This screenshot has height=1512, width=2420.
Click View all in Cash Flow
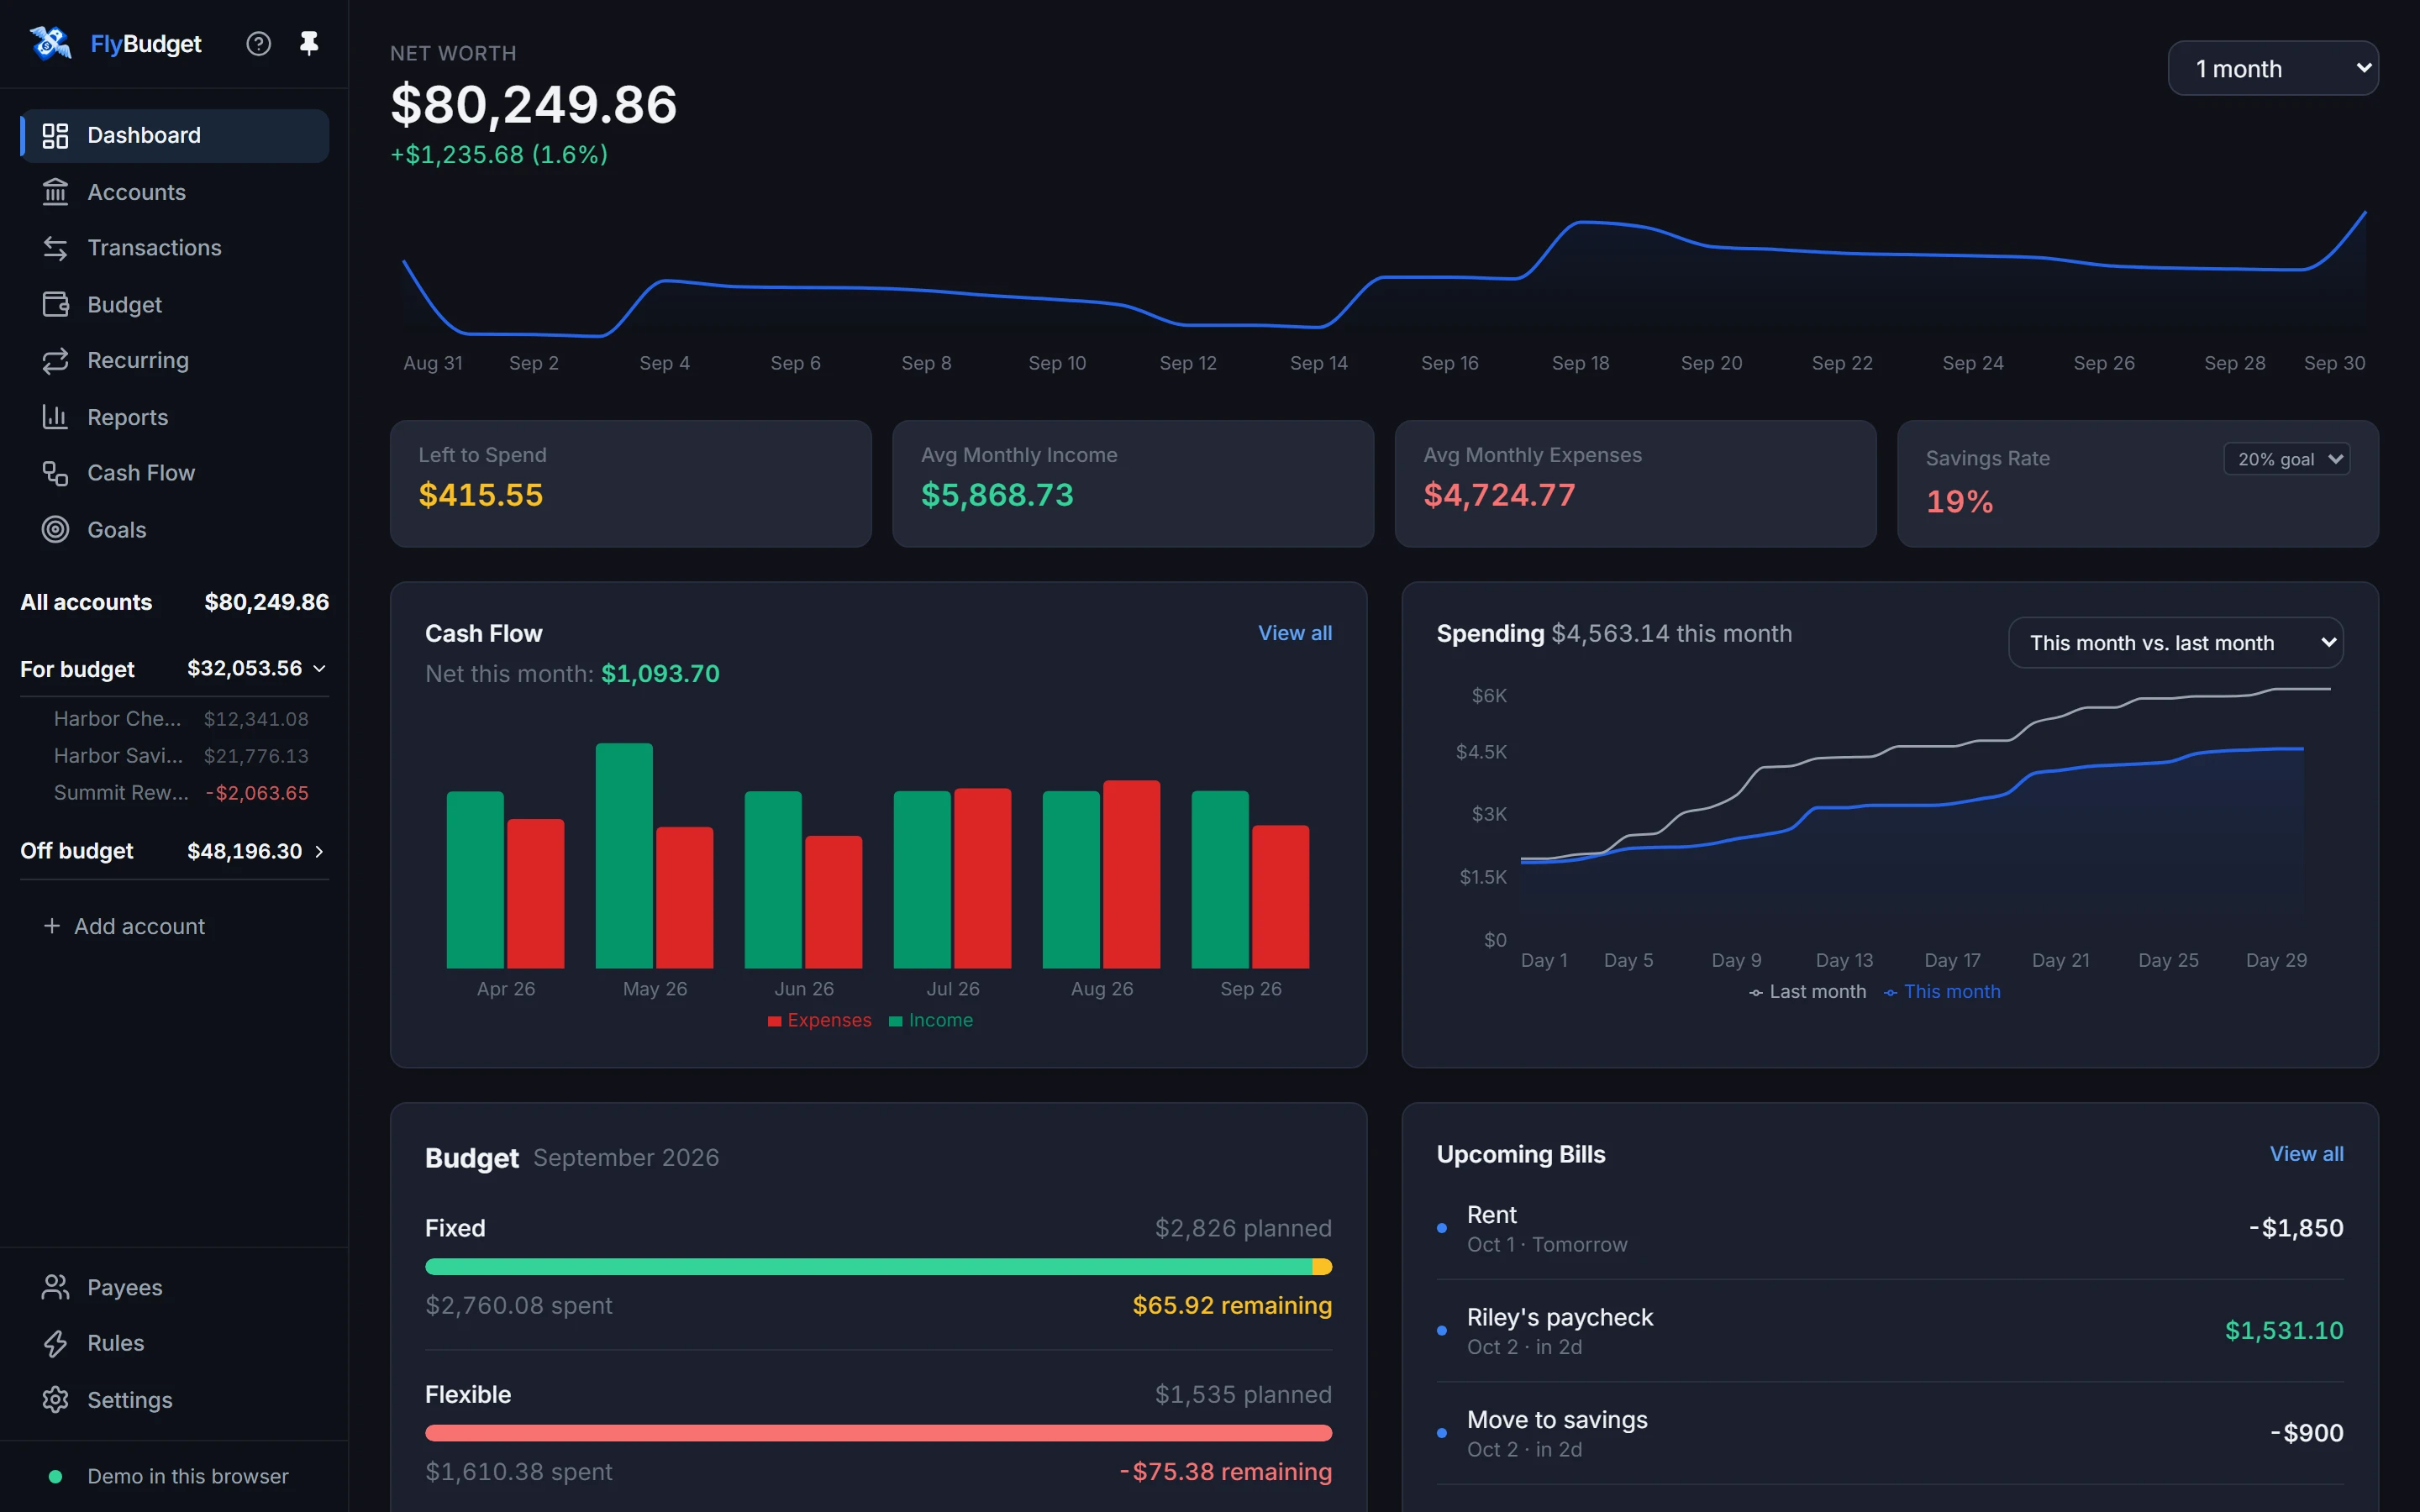1295,633
